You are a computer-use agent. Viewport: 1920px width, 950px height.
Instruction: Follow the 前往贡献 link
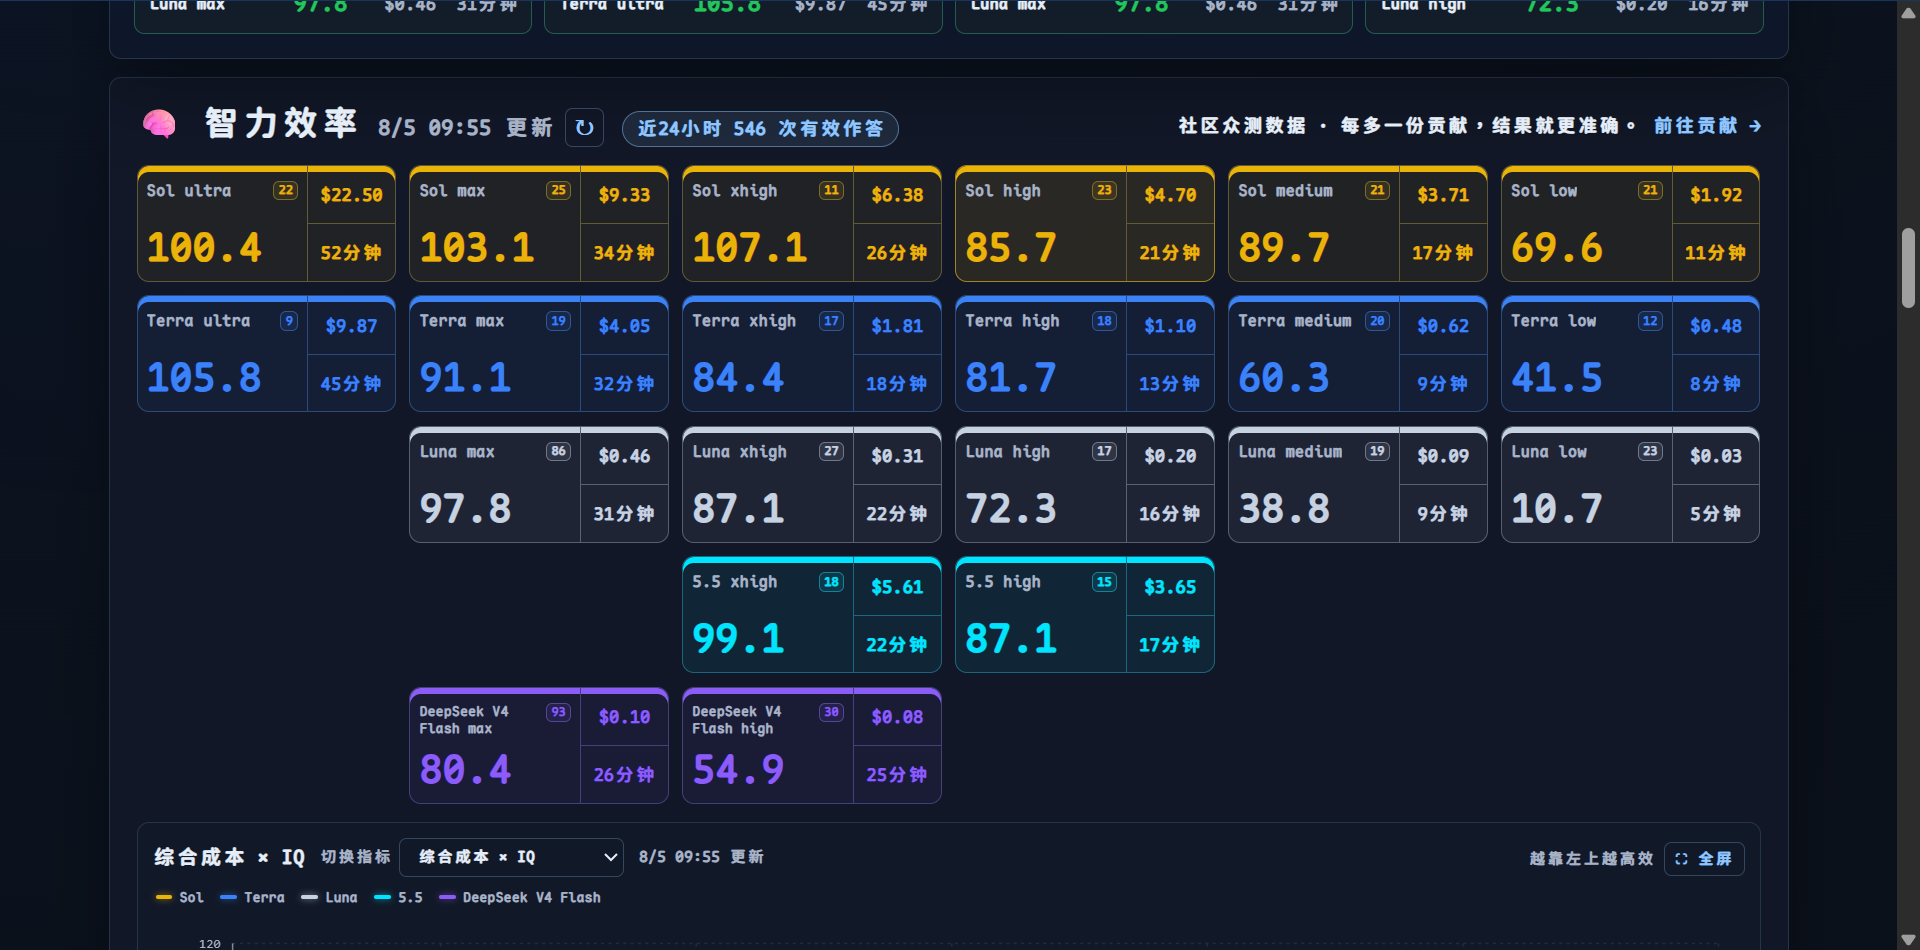point(1708,126)
